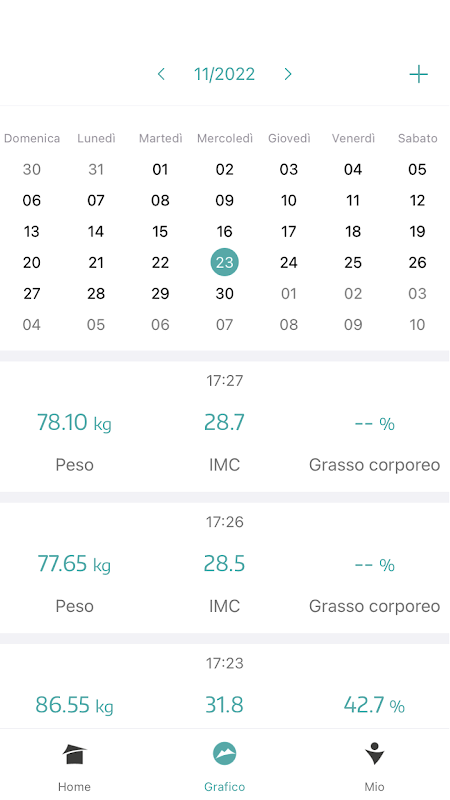The height and width of the screenshot is (800, 450).
Task: Tap the 42.7 % body fat value
Action: [374, 705]
